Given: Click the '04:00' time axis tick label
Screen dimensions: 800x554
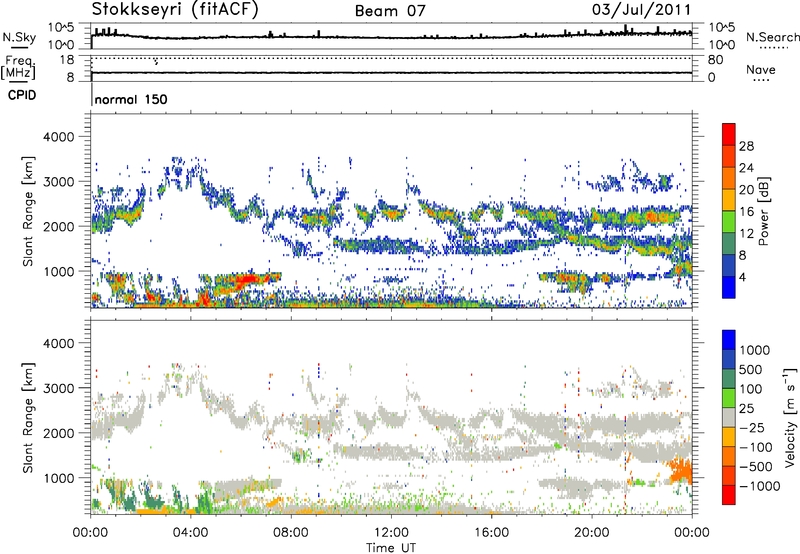Looking at the screenshot, I should (191, 533).
